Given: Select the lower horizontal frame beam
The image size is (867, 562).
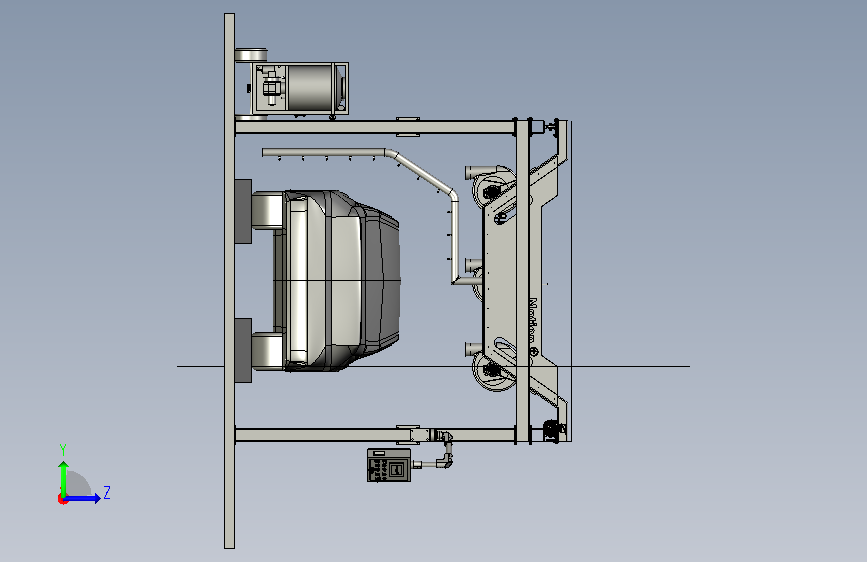Looking at the screenshot, I should click(x=375, y=435).
